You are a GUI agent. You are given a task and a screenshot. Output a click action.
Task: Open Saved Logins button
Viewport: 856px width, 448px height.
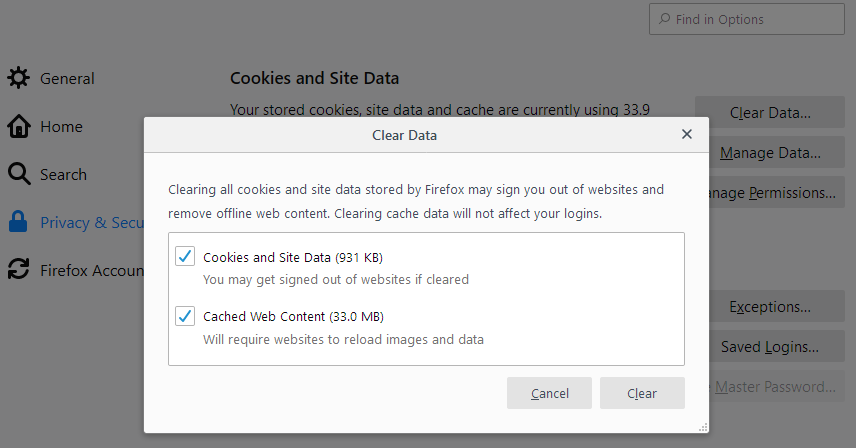click(770, 347)
